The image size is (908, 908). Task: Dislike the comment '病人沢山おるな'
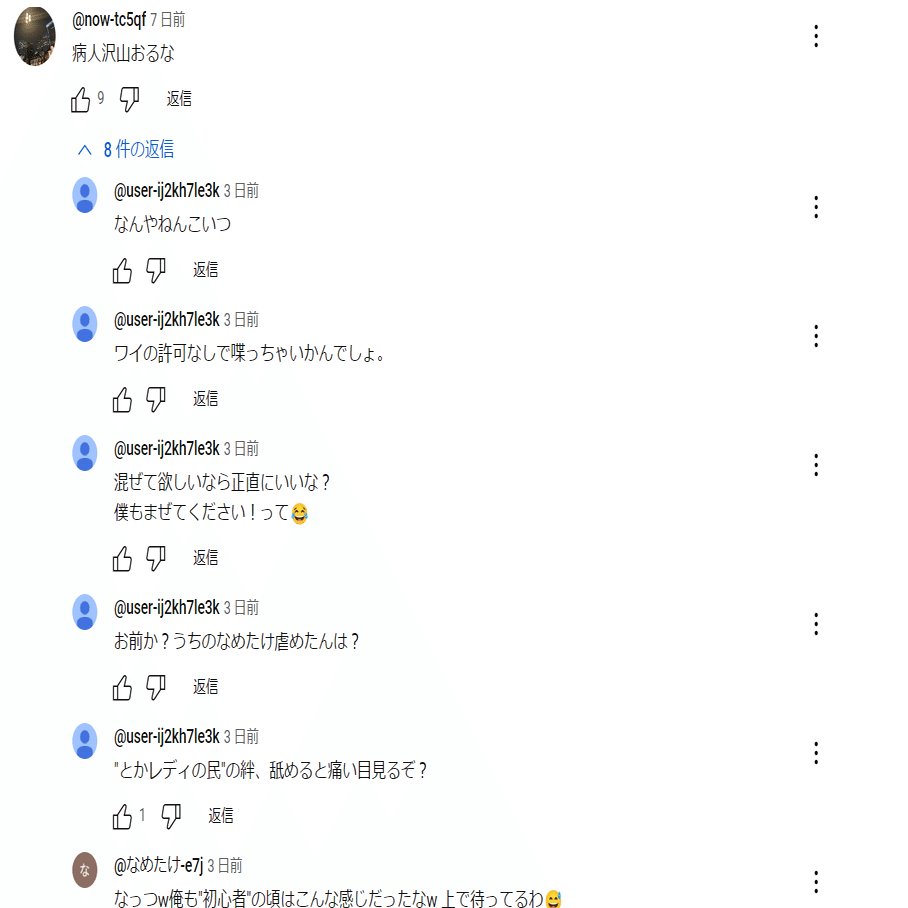(x=129, y=100)
